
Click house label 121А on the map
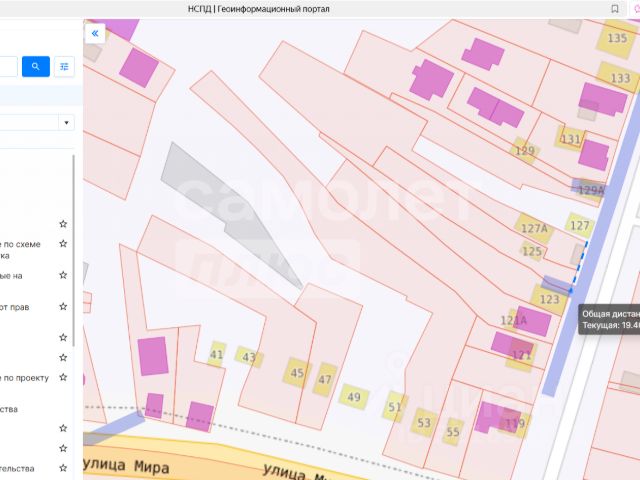tap(514, 320)
